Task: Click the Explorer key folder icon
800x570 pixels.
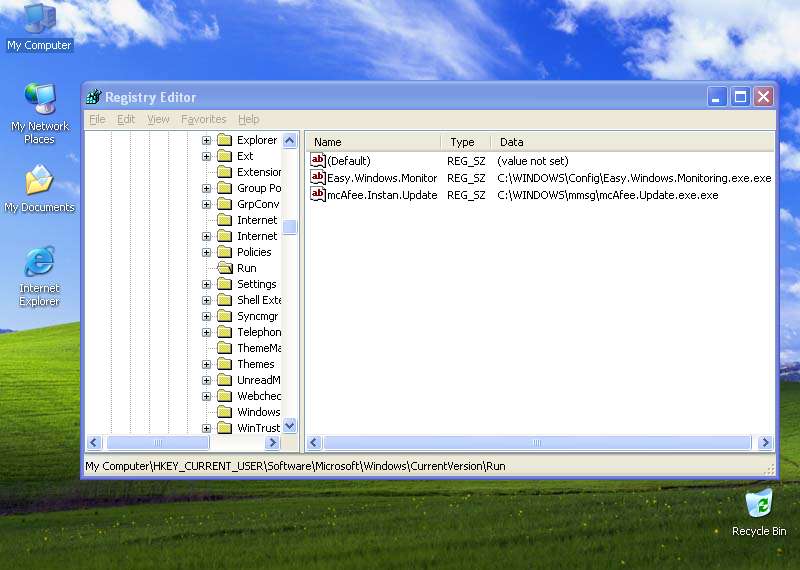Action: click(x=224, y=140)
